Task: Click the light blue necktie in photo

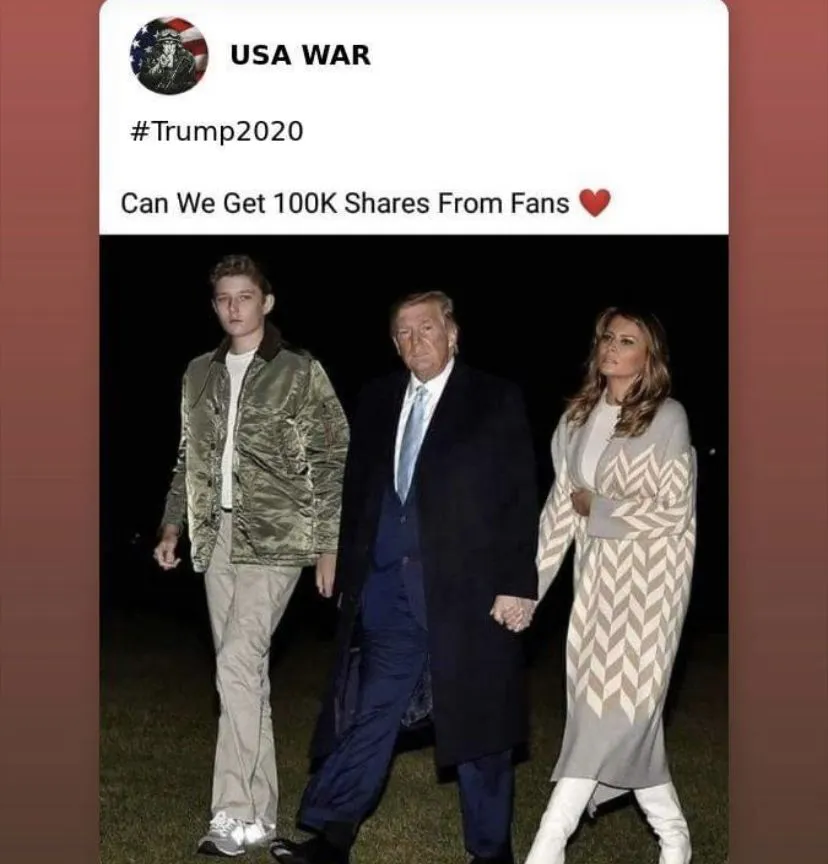Action: tap(412, 441)
